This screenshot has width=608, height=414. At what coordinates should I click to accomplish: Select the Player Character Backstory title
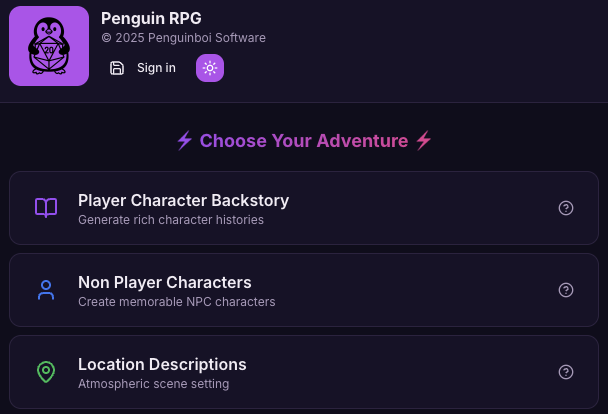click(183, 200)
